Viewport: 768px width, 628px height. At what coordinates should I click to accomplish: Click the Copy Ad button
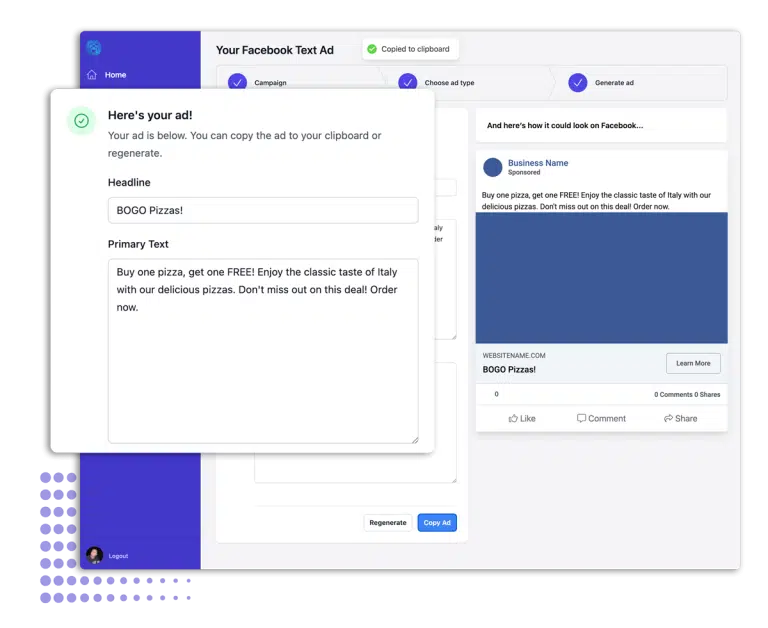coord(437,522)
